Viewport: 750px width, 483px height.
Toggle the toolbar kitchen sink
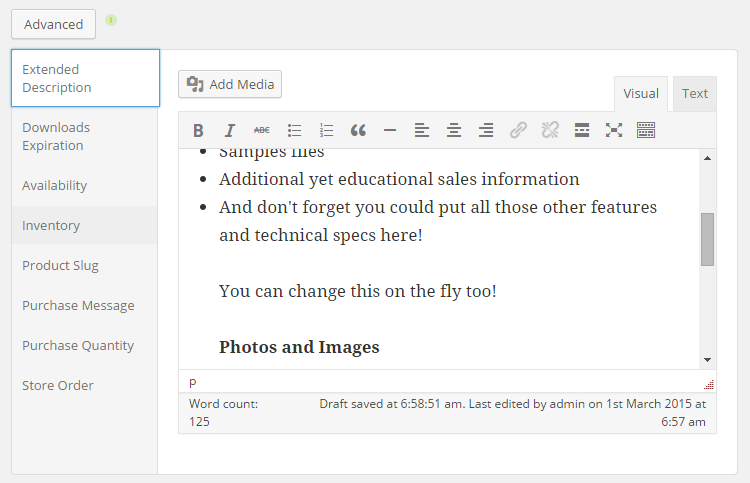[646, 130]
